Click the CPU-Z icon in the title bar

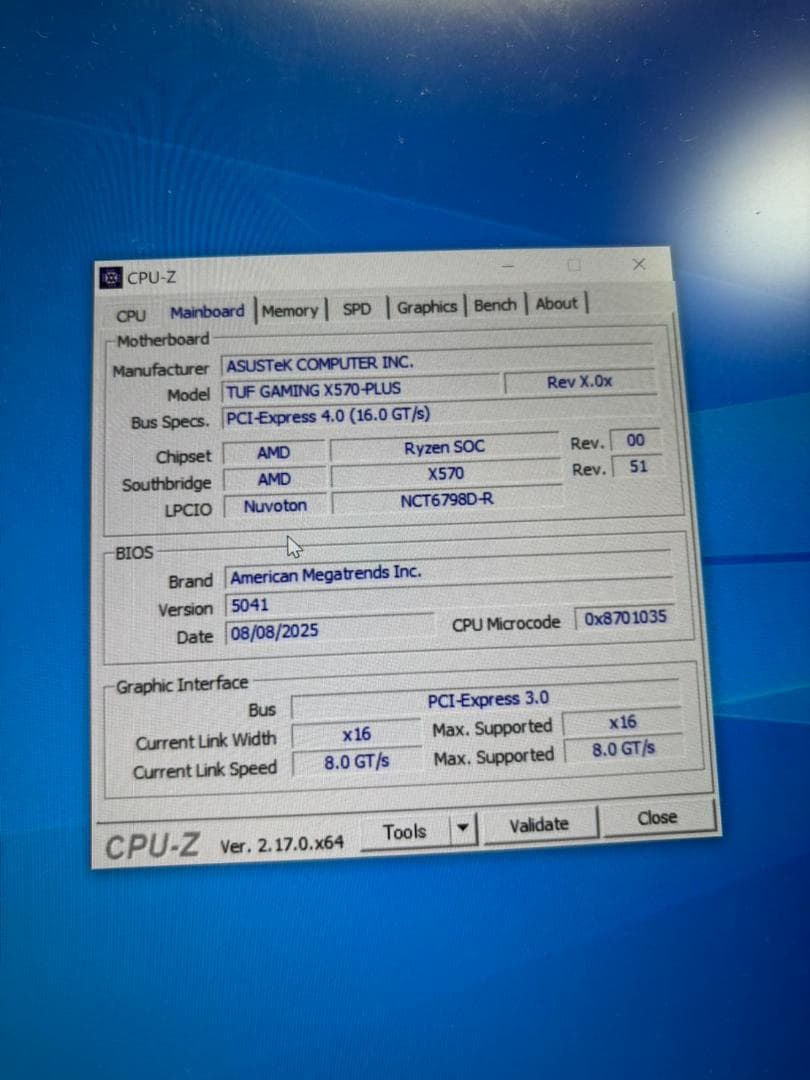pos(110,276)
